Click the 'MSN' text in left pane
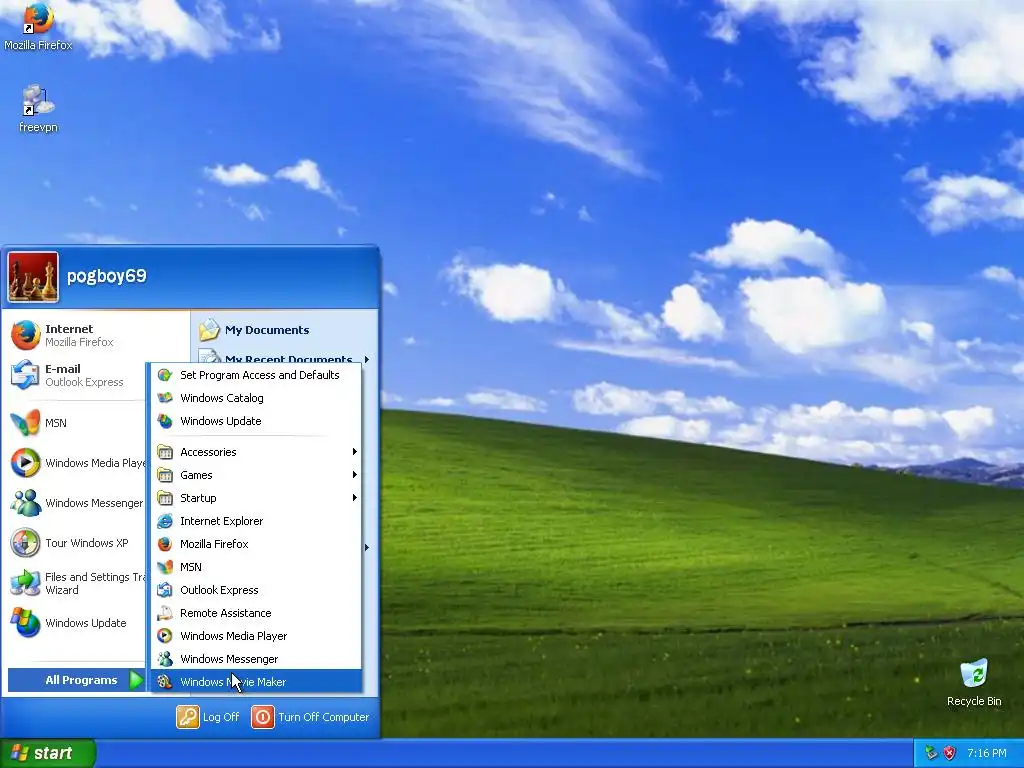The height and width of the screenshot is (768, 1024). click(56, 423)
